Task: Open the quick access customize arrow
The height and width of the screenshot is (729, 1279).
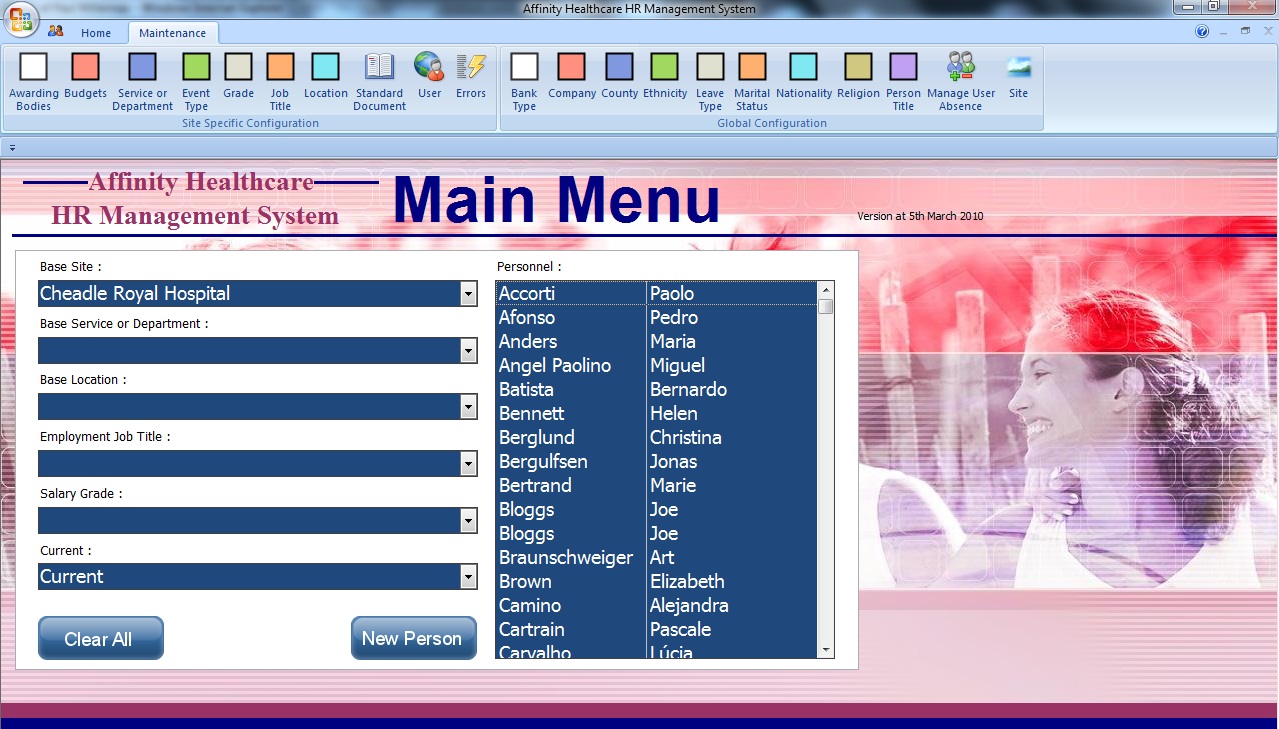Action: point(12,147)
